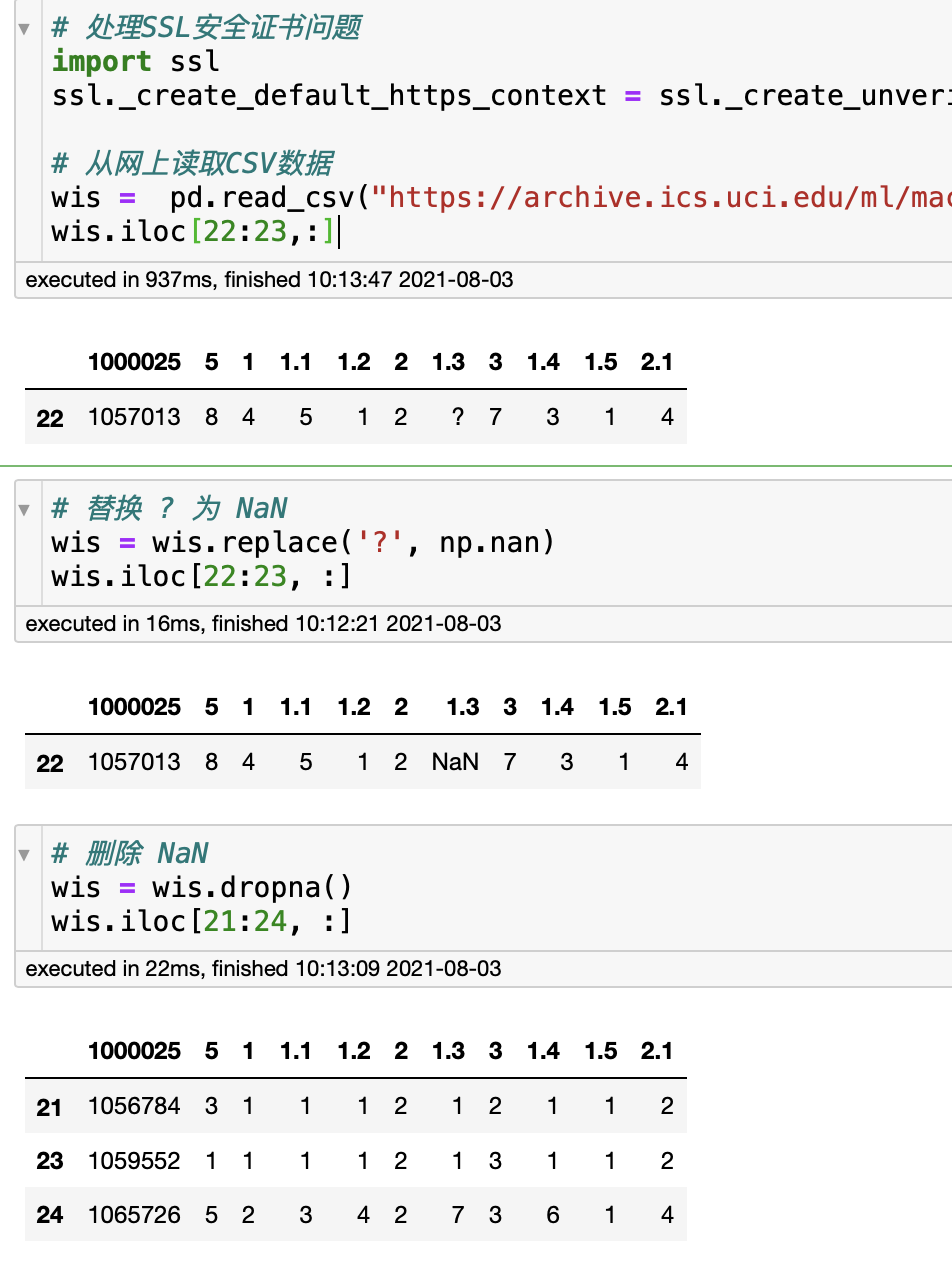
Task: Collapse the replace NaN code cell
Action: coord(24,510)
